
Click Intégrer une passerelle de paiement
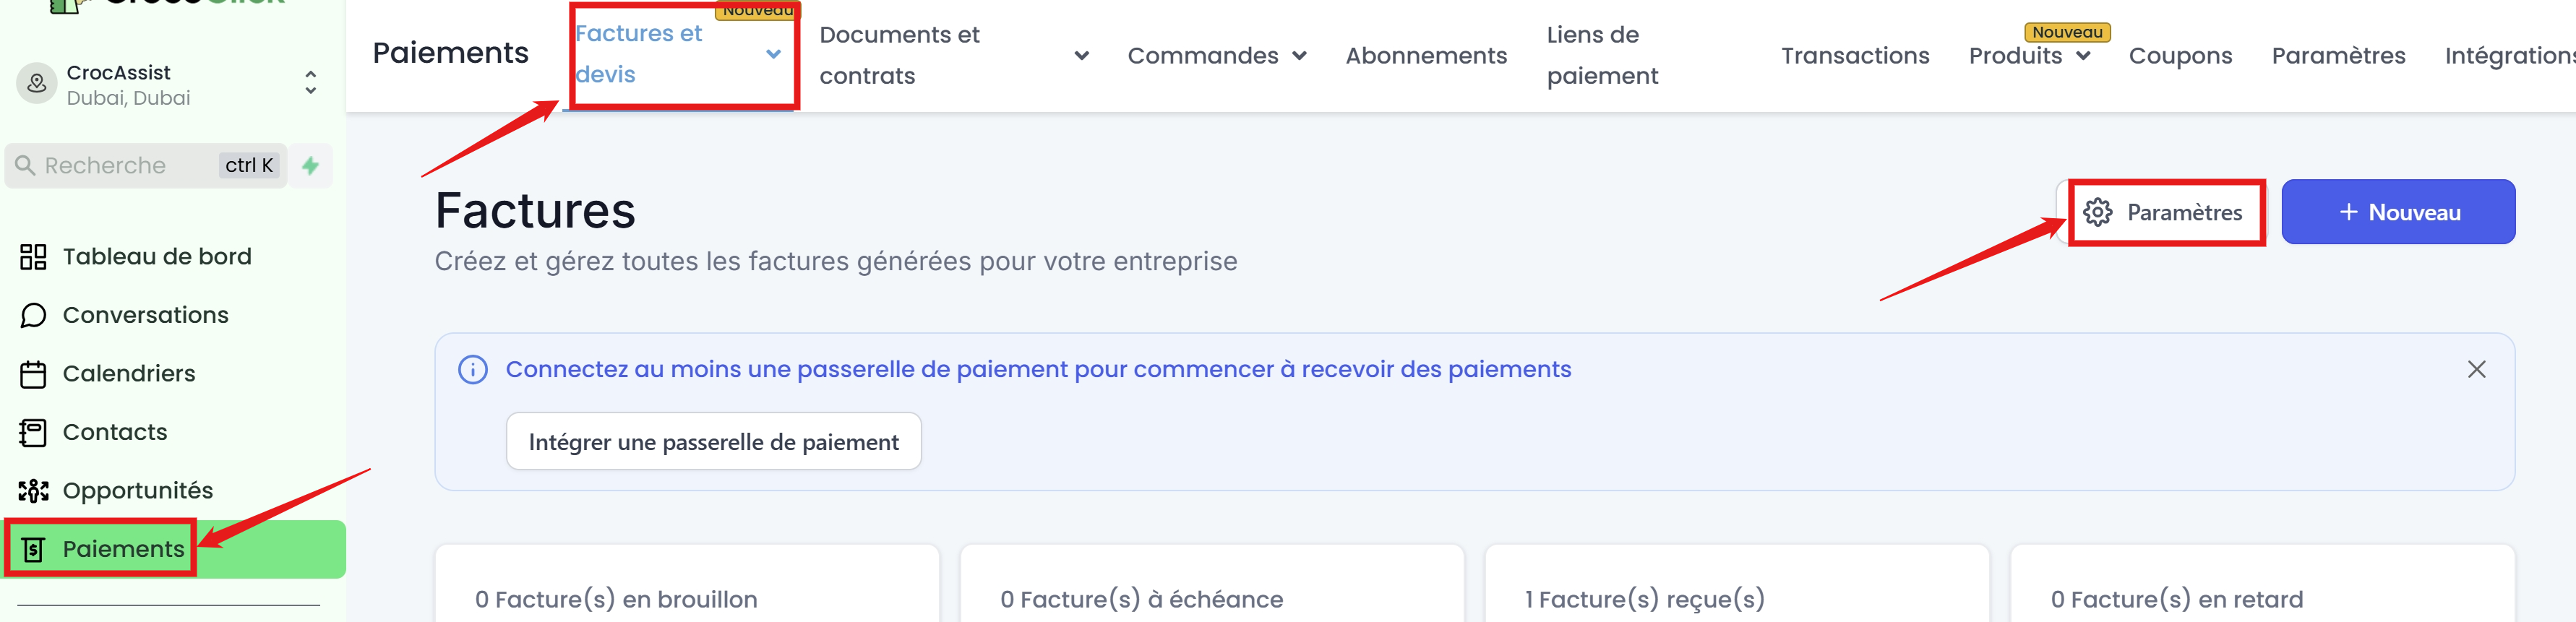coord(713,442)
